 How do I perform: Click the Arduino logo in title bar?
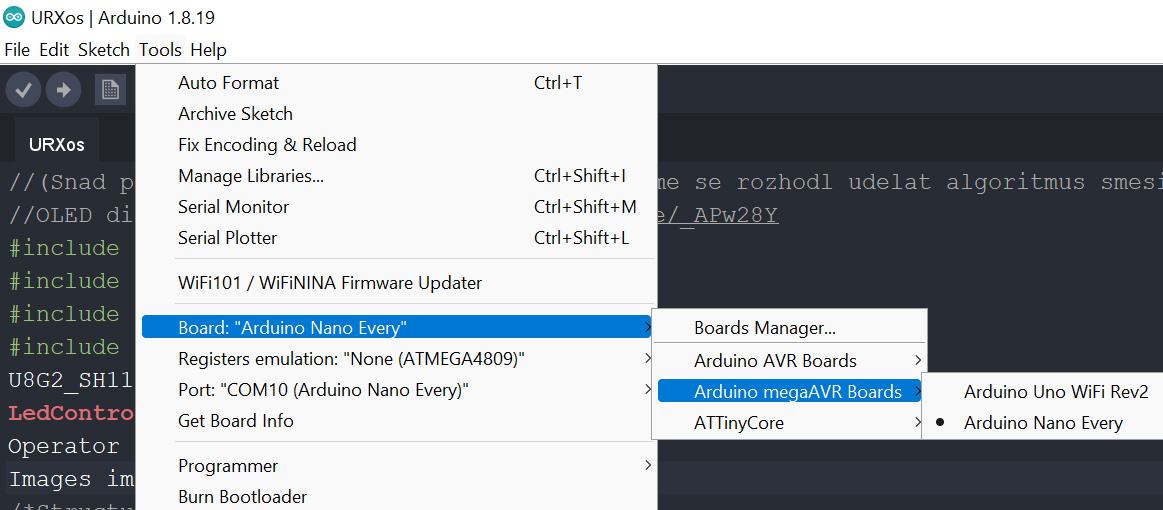(x=14, y=18)
